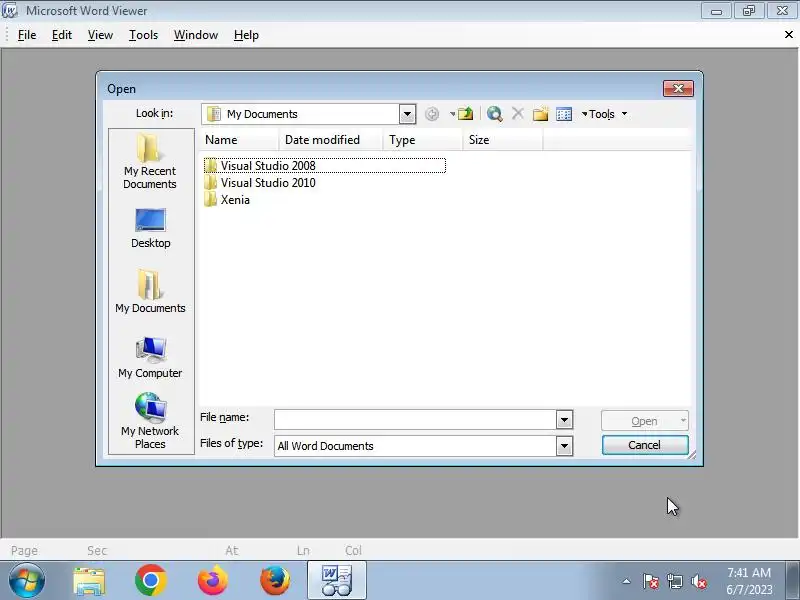Select the Visual Studio 2010 folder
Screen dimensions: 800x600
point(260,183)
